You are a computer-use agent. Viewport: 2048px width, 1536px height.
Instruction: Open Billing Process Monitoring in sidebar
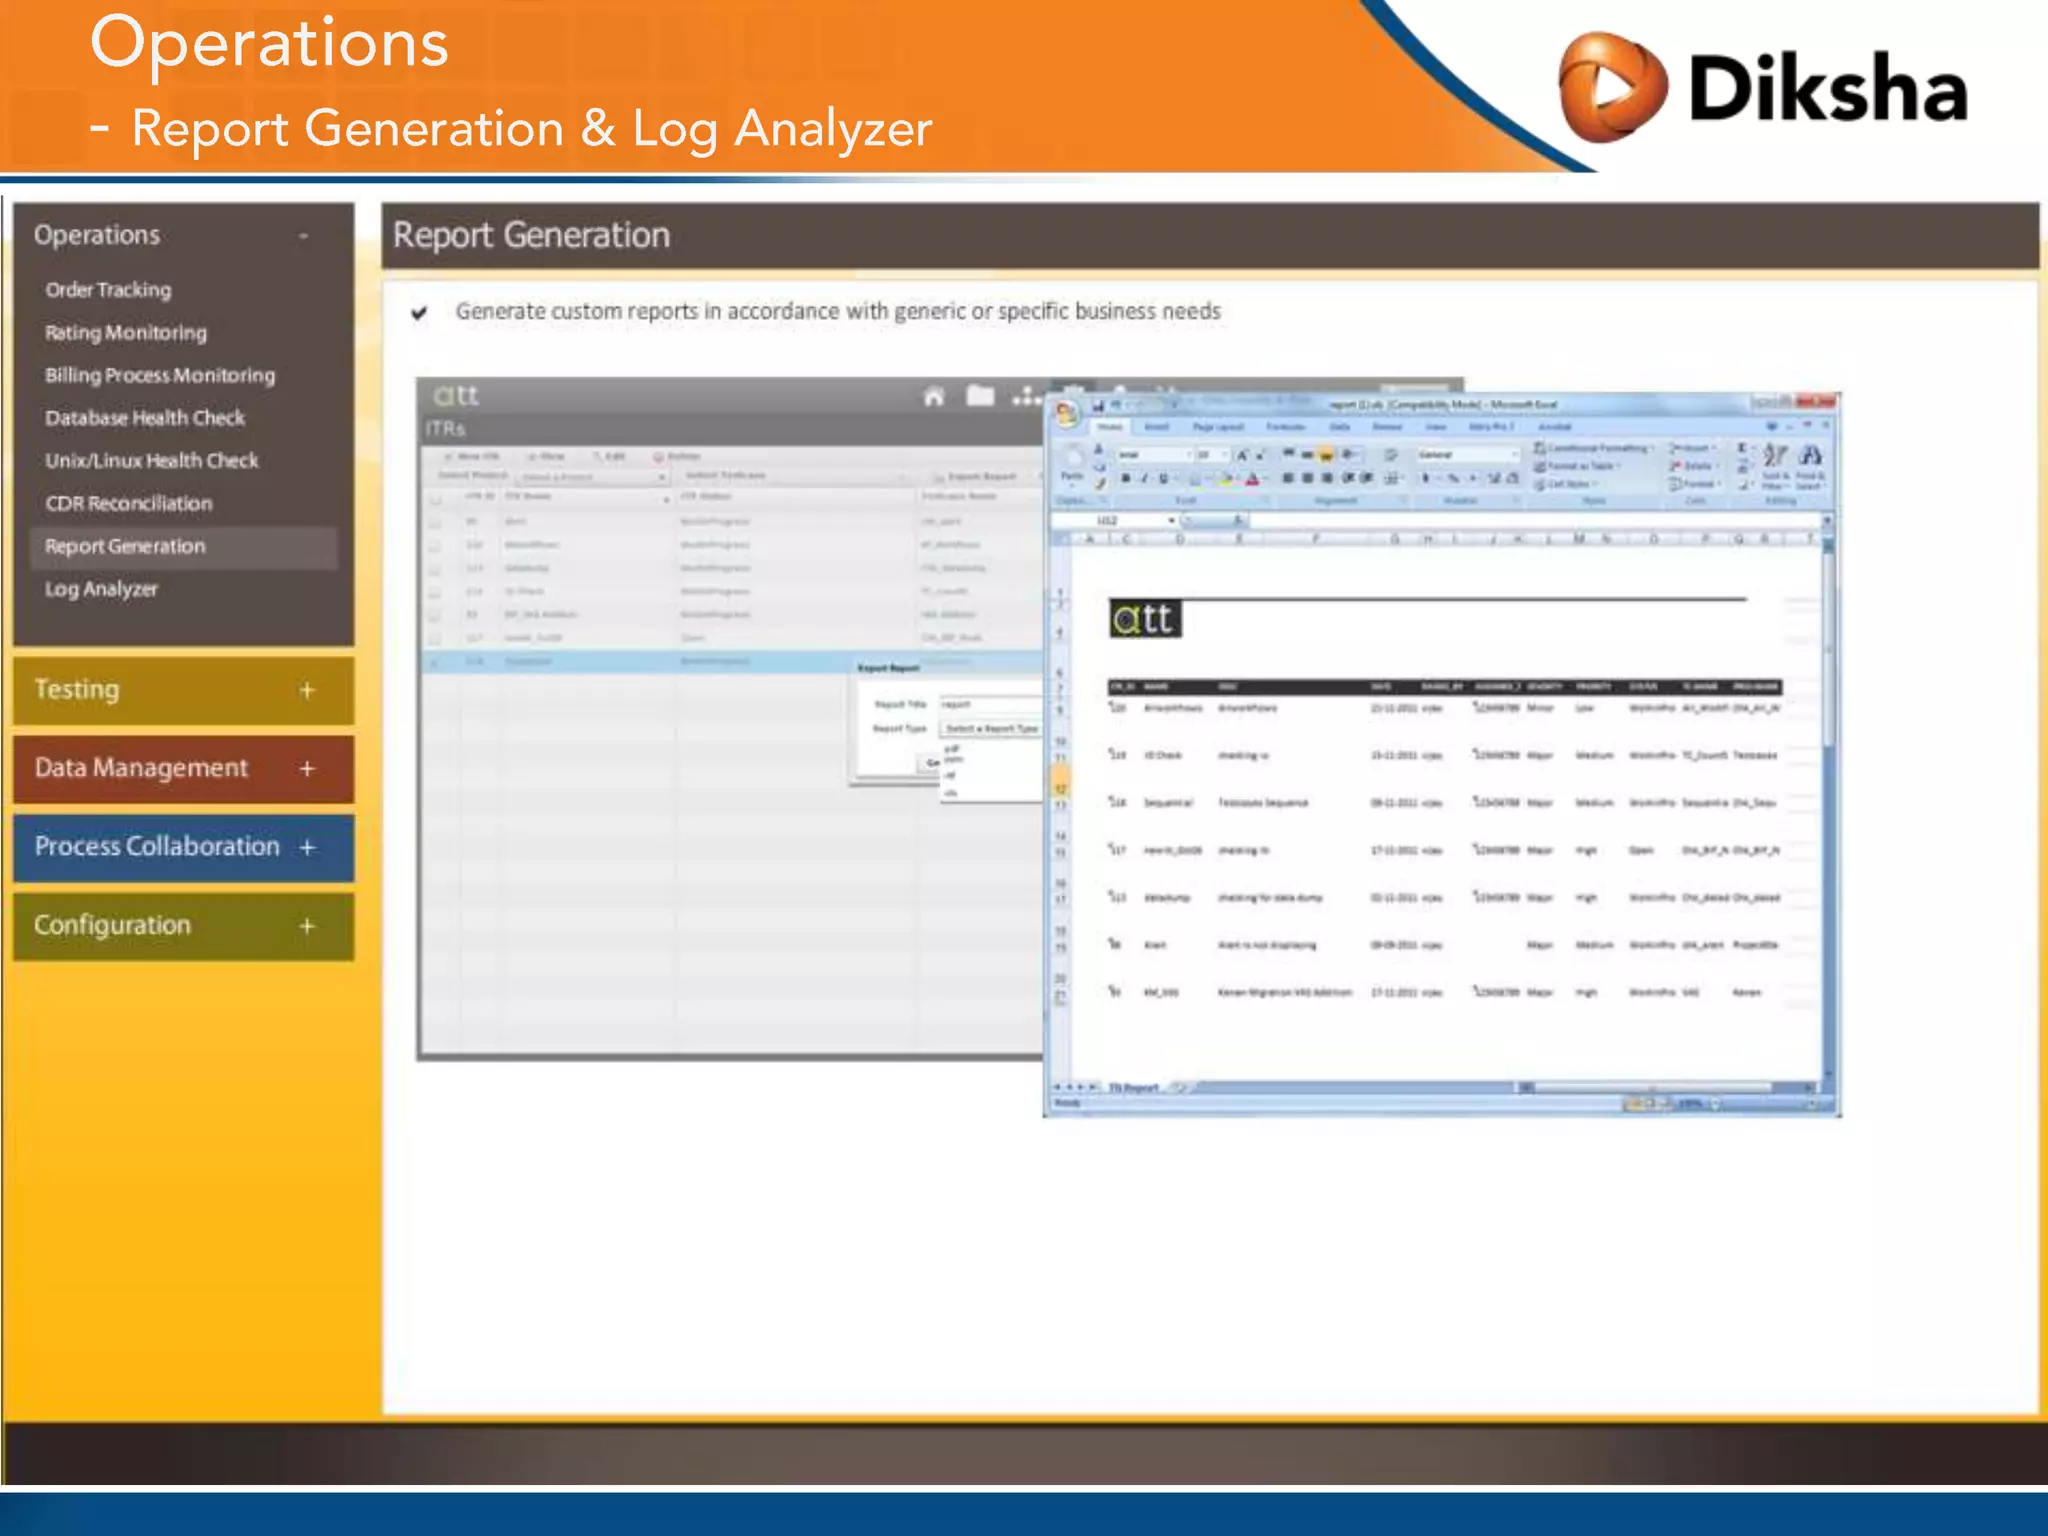click(x=160, y=376)
